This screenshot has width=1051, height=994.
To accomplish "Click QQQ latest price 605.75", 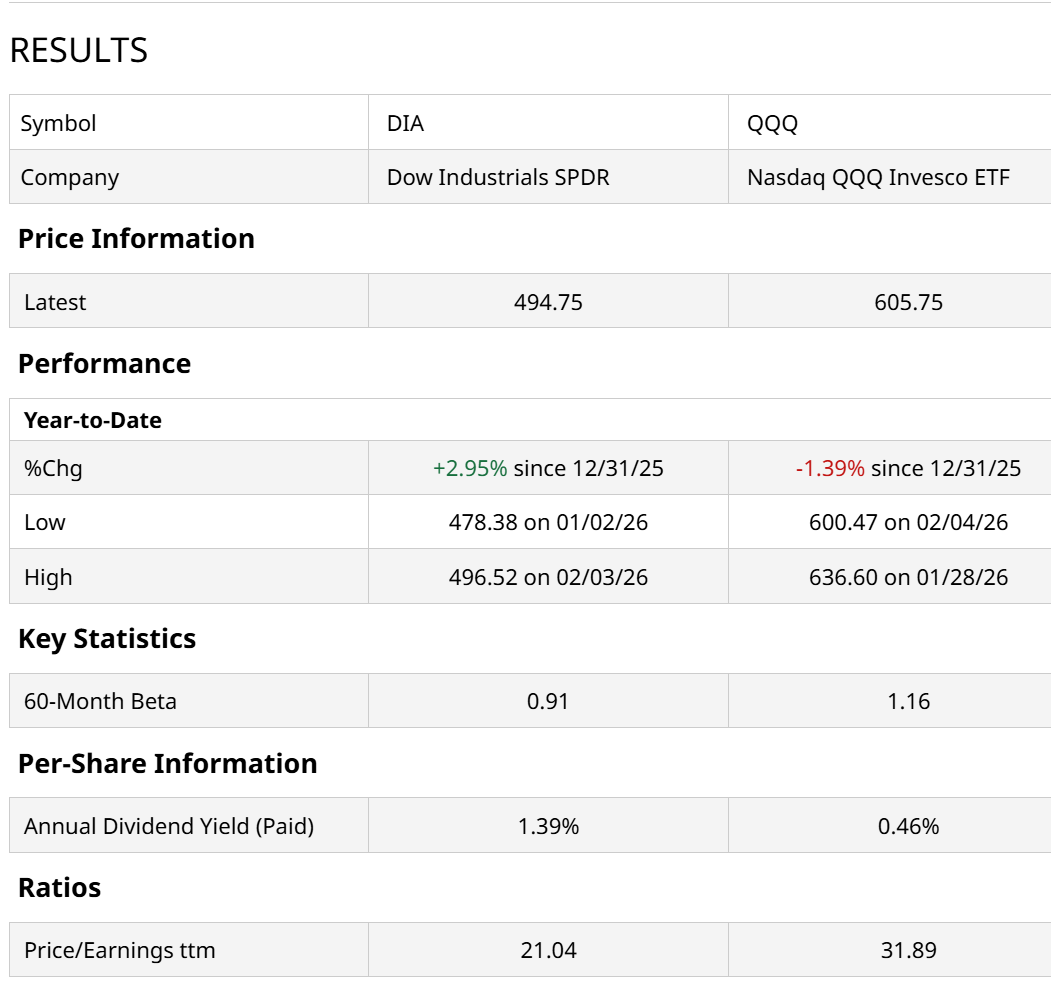I will [908, 302].
